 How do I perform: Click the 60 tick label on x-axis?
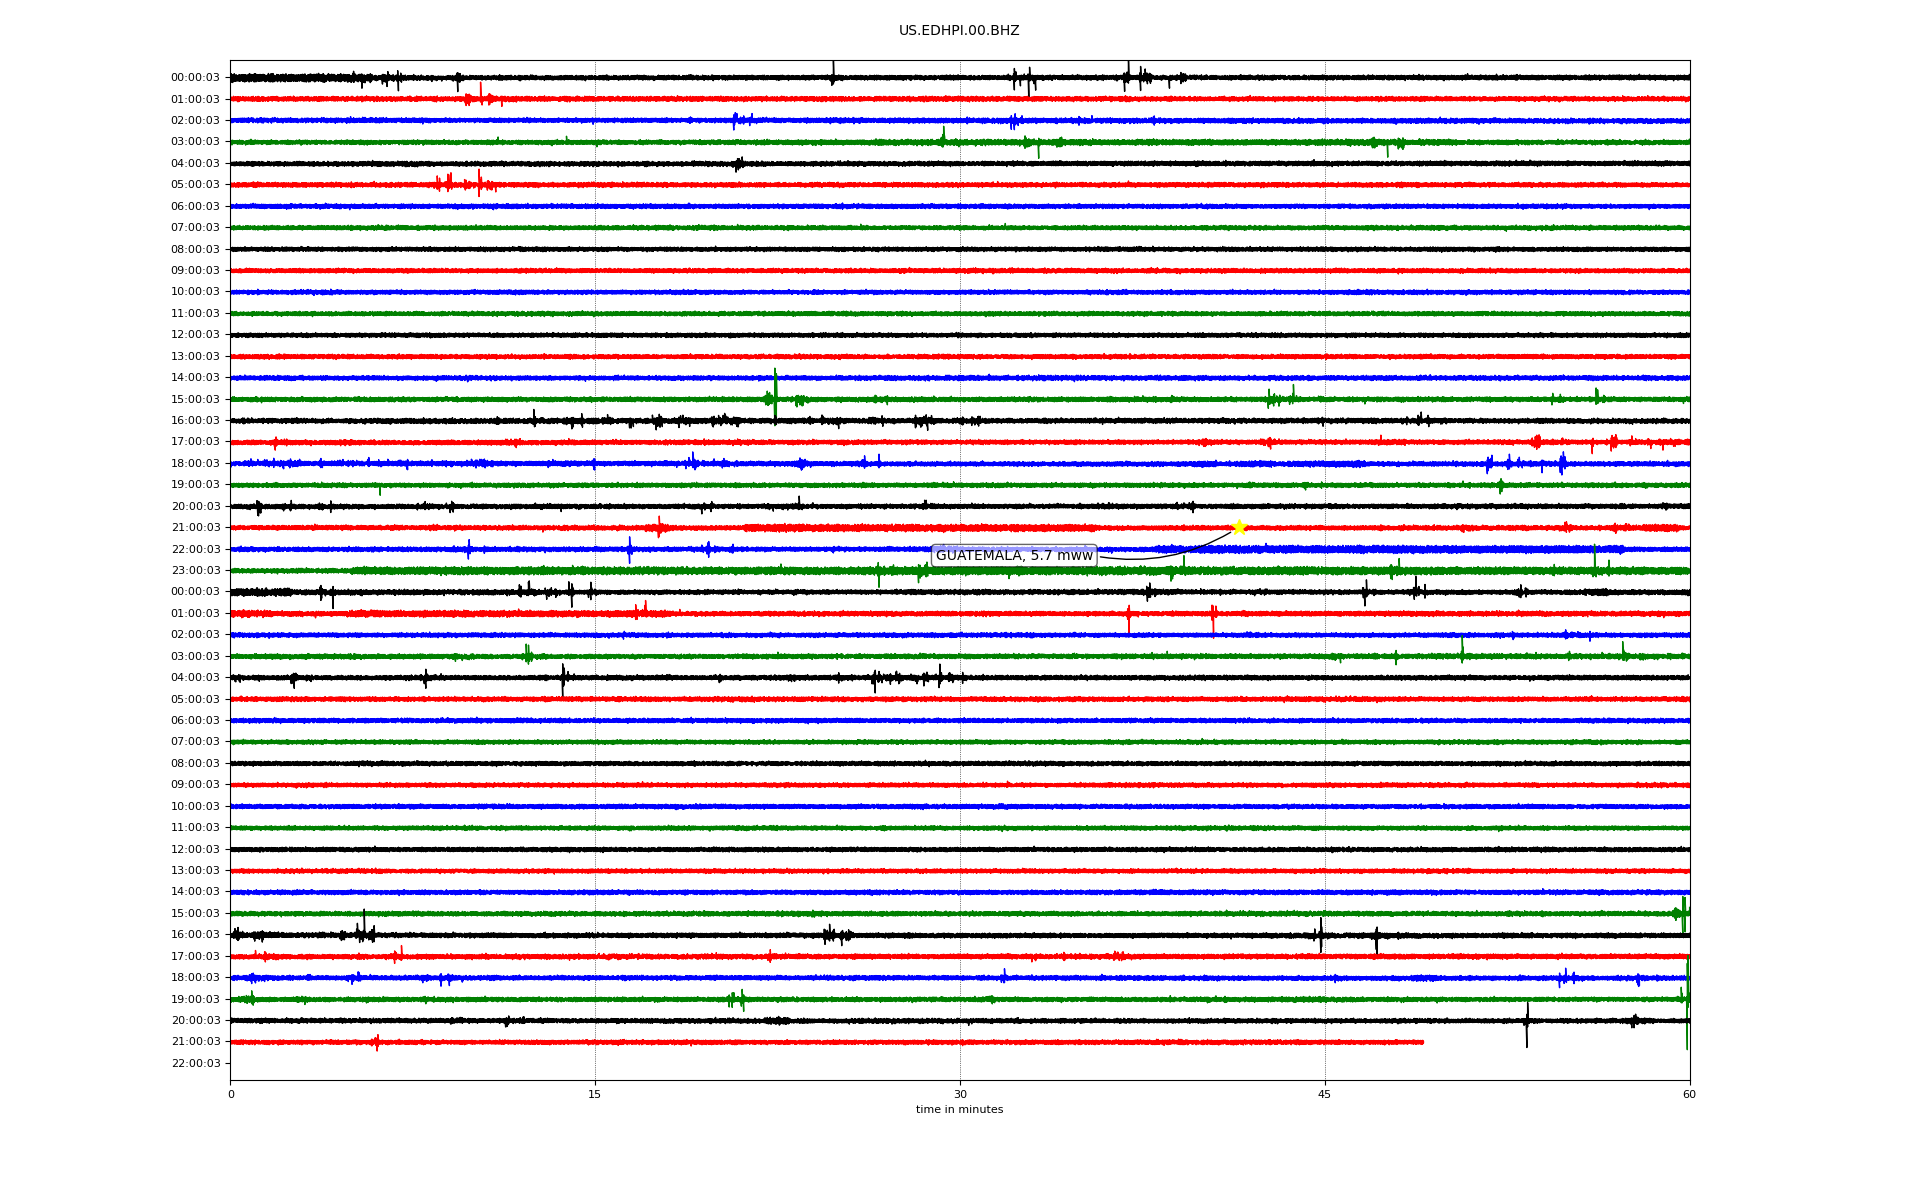tap(1689, 1094)
